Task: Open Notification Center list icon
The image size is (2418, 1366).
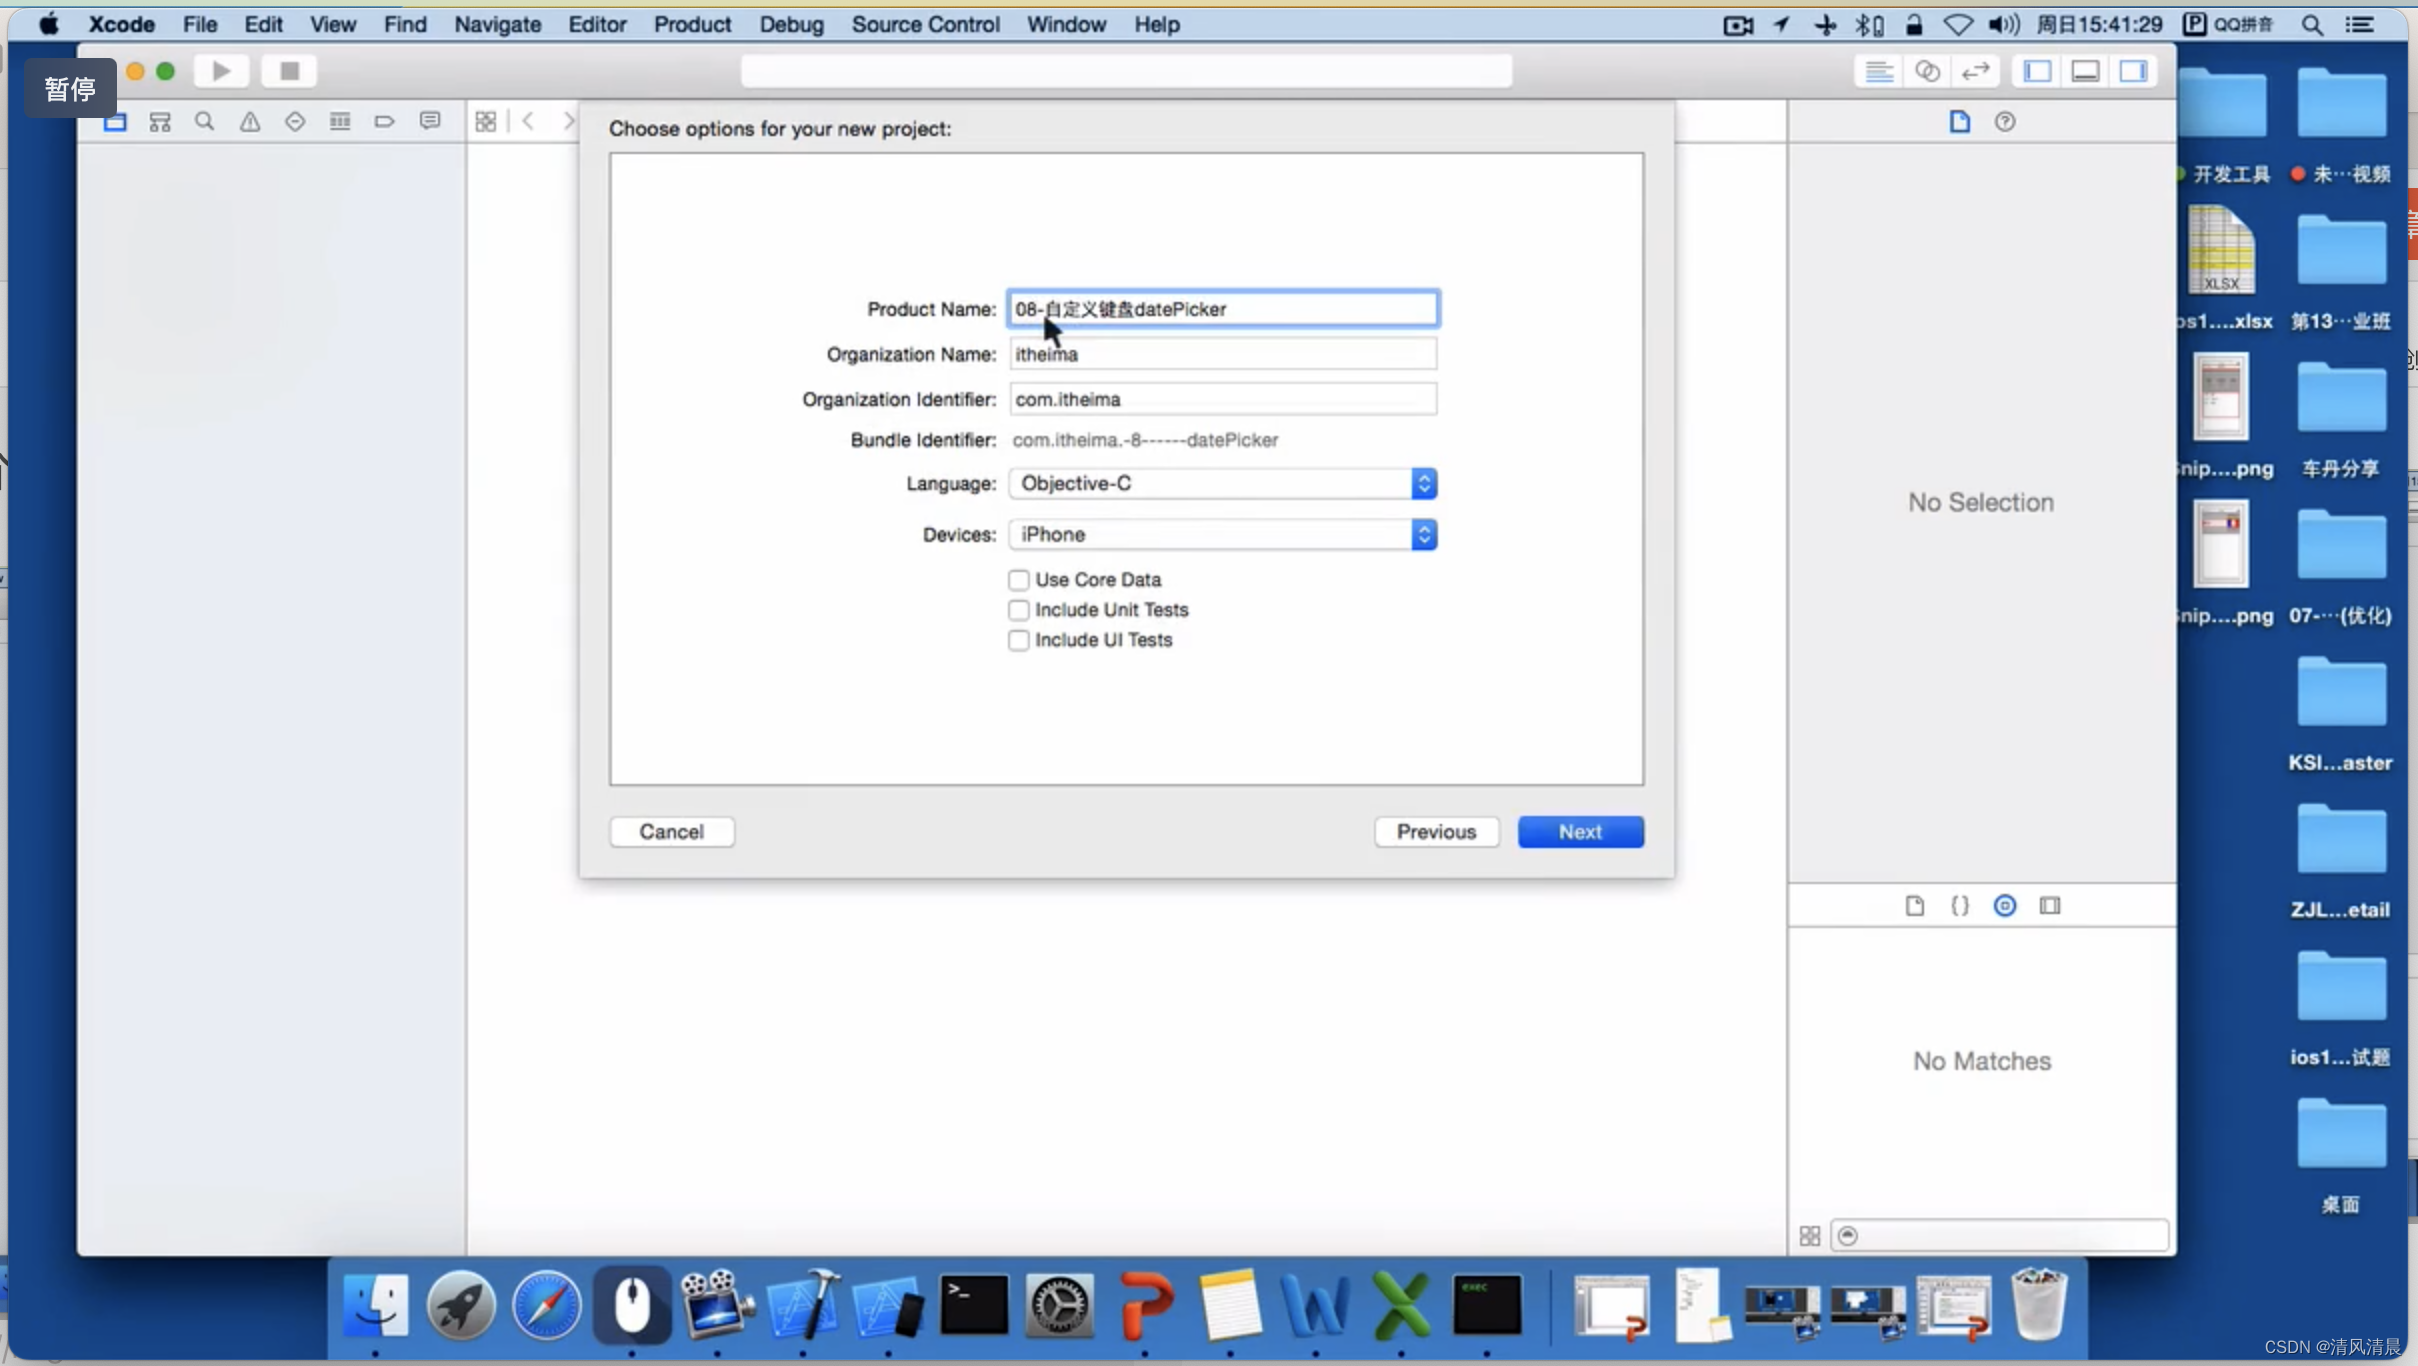Action: point(2360,25)
